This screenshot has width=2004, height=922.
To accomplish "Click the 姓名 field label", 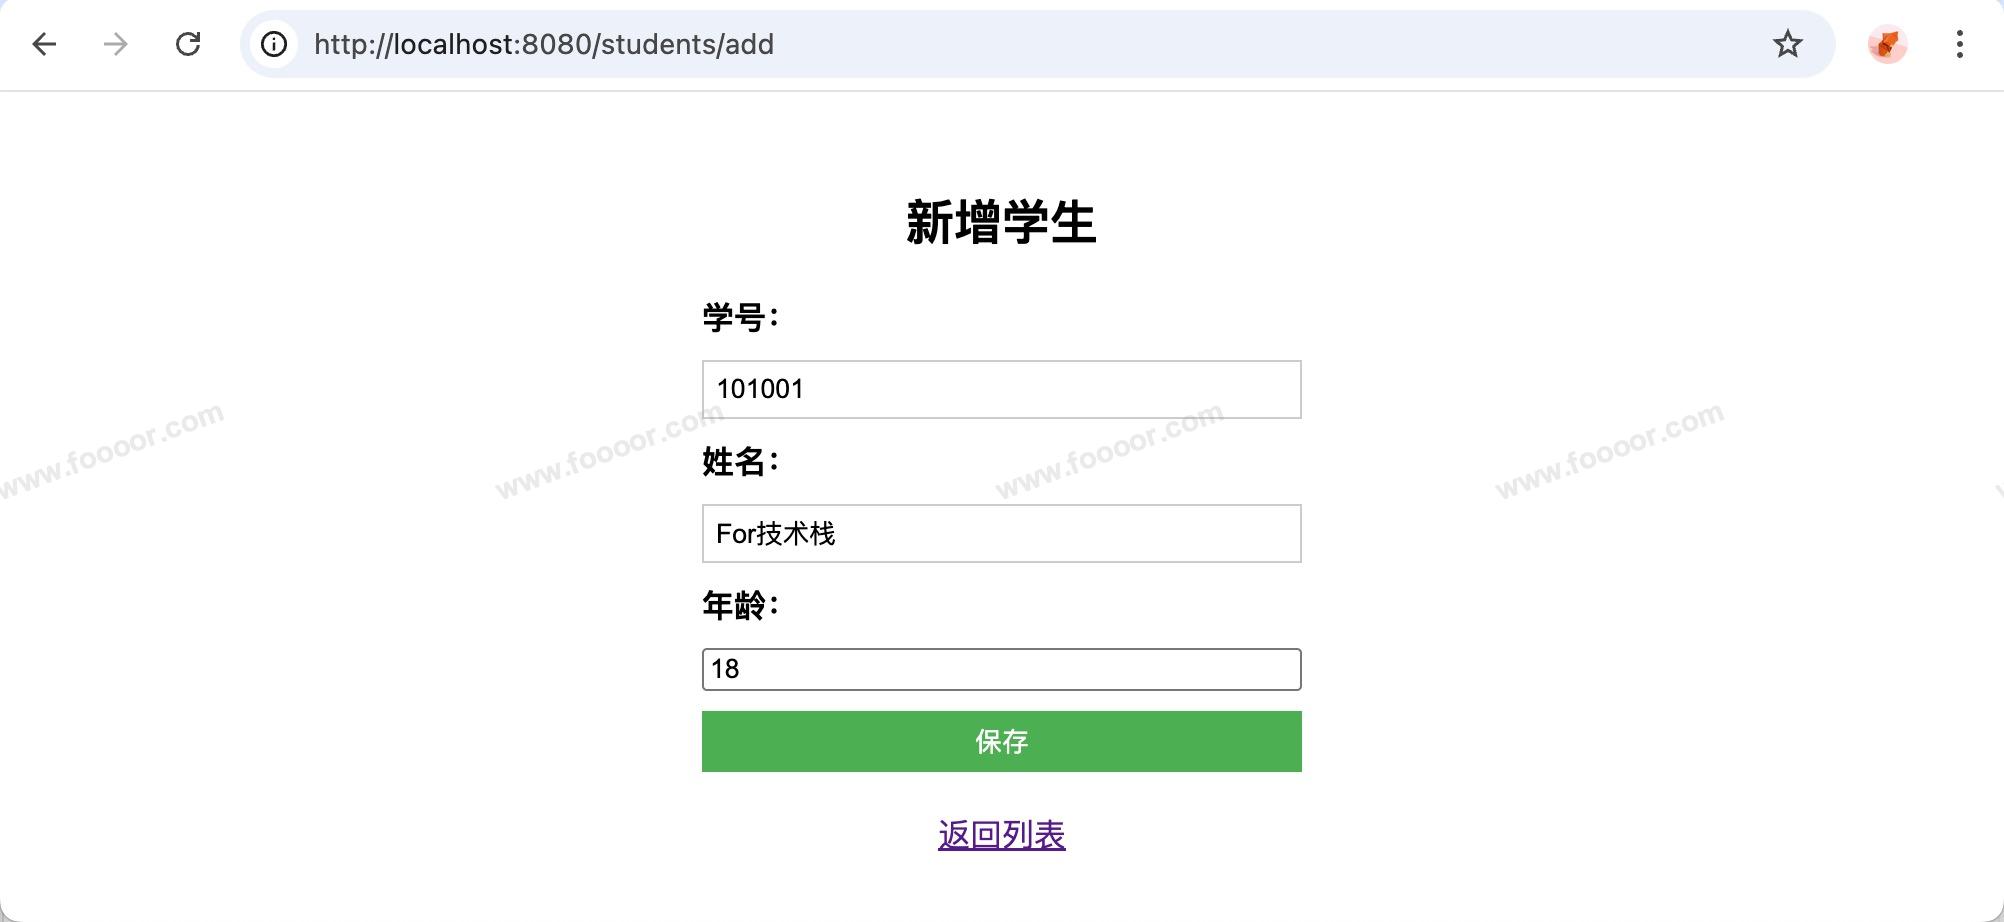I will click(740, 462).
